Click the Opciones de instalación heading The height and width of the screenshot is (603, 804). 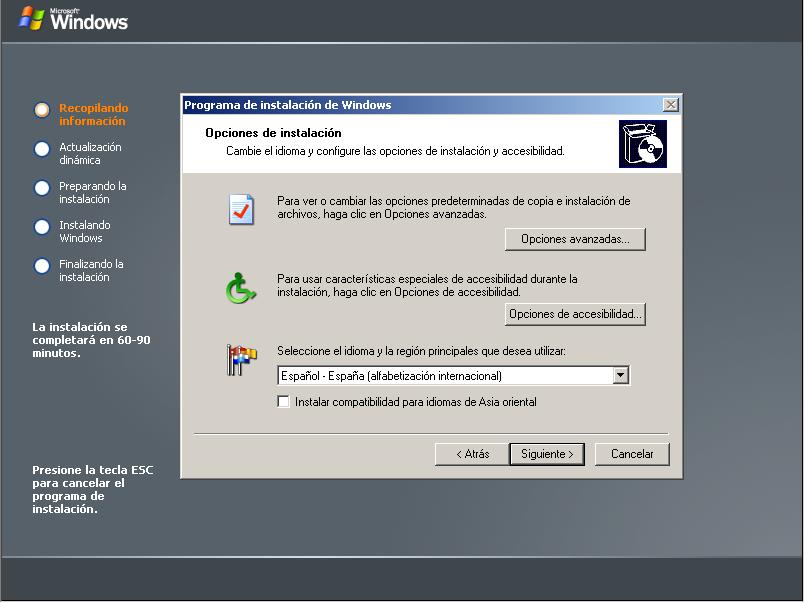click(273, 133)
